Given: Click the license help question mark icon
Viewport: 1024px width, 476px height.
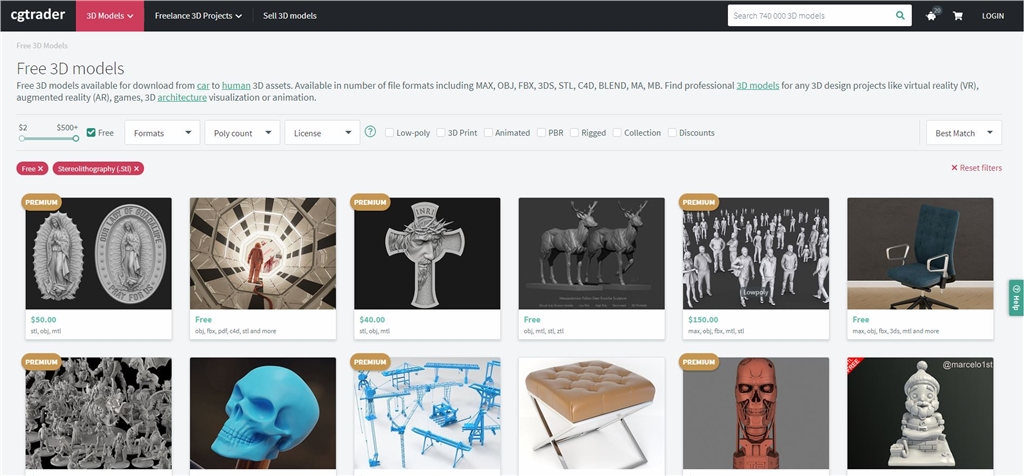Looking at the screenshot, I should (x=370, y=132).
